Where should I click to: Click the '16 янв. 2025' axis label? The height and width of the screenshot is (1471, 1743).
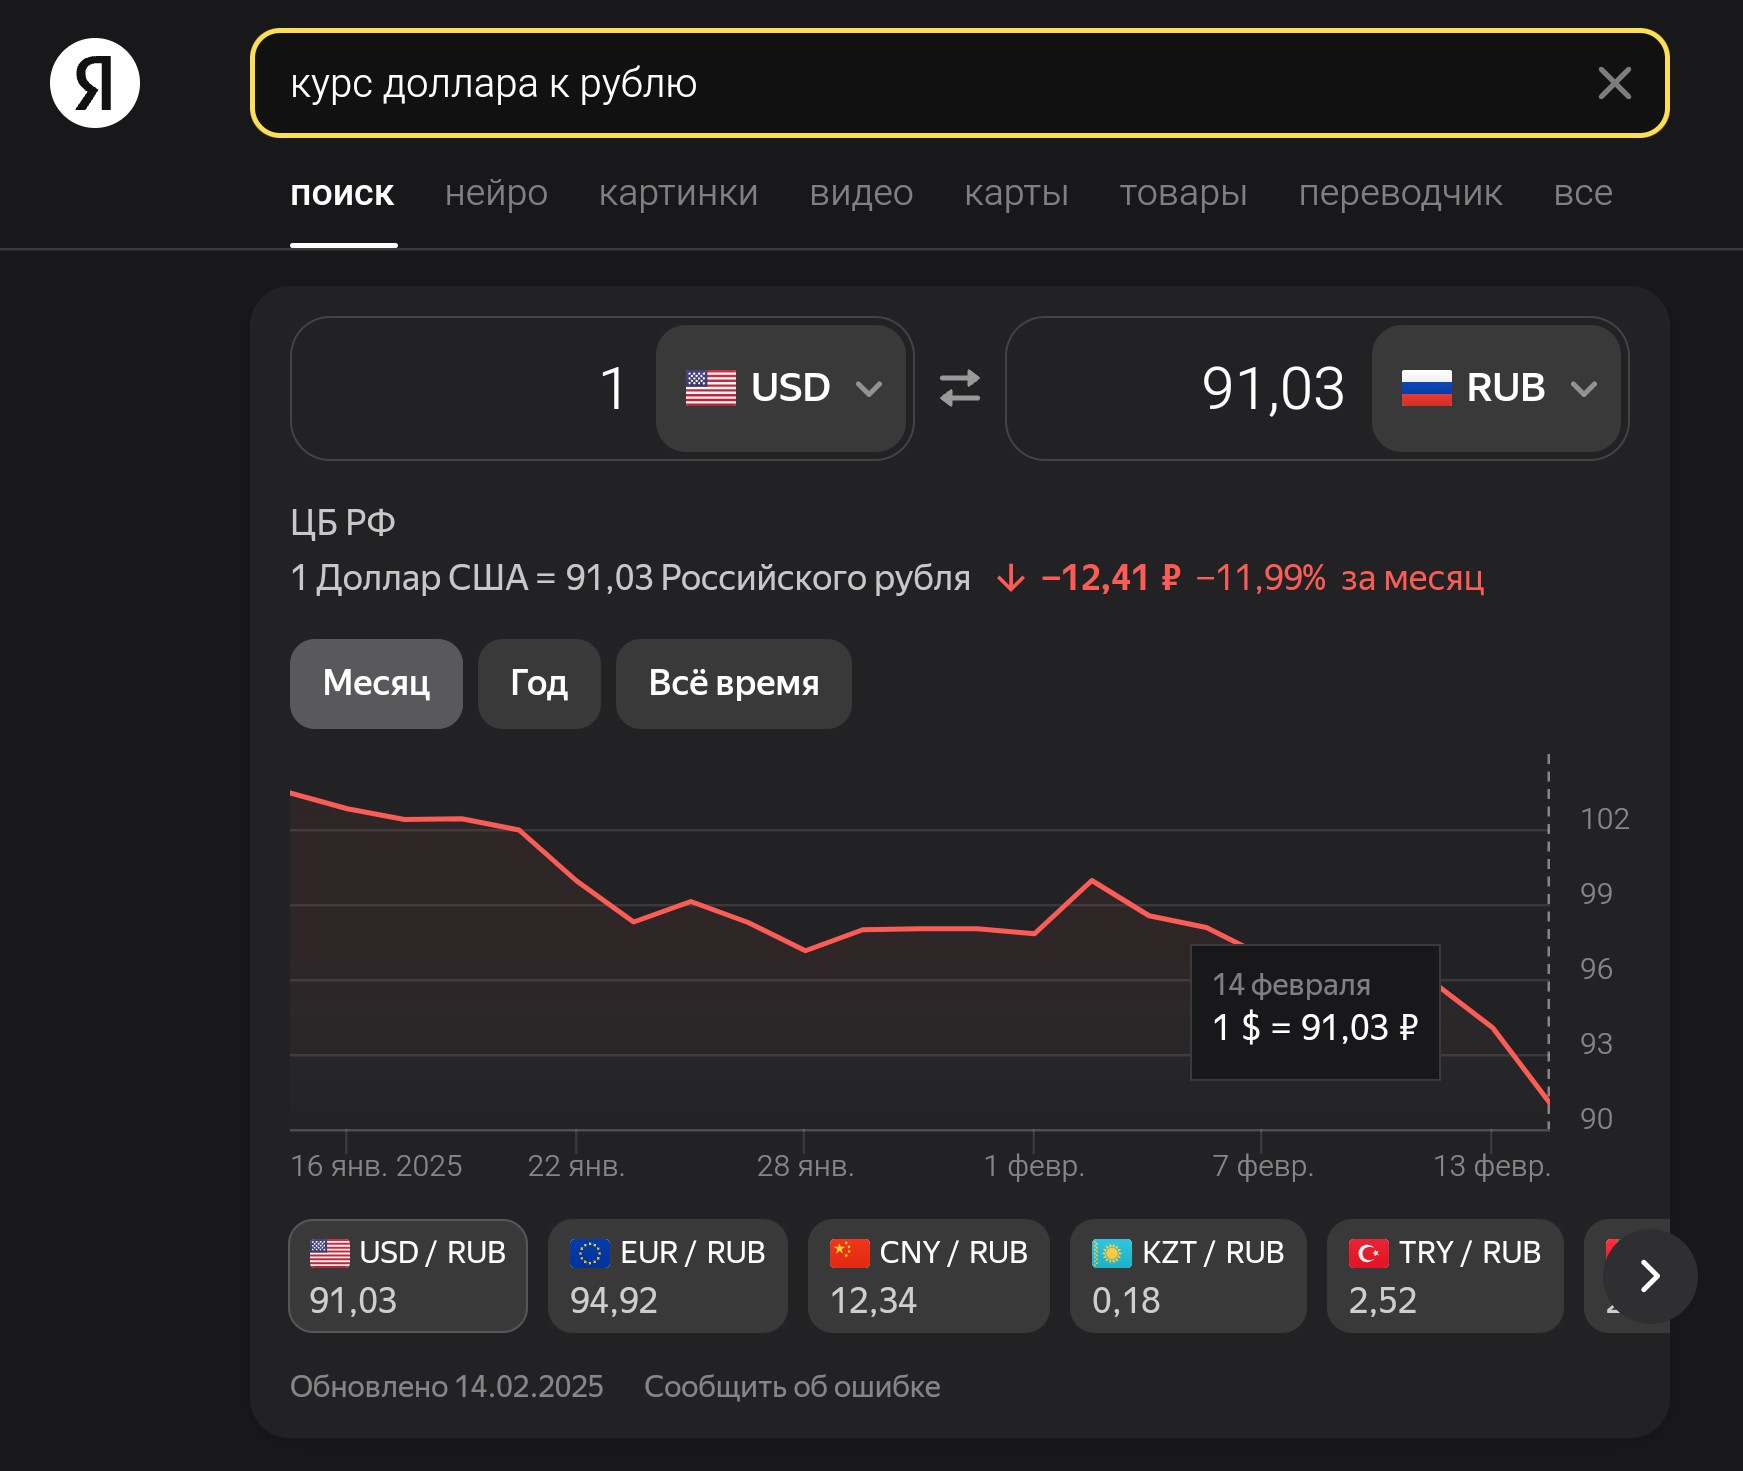tap(376, 1166)
